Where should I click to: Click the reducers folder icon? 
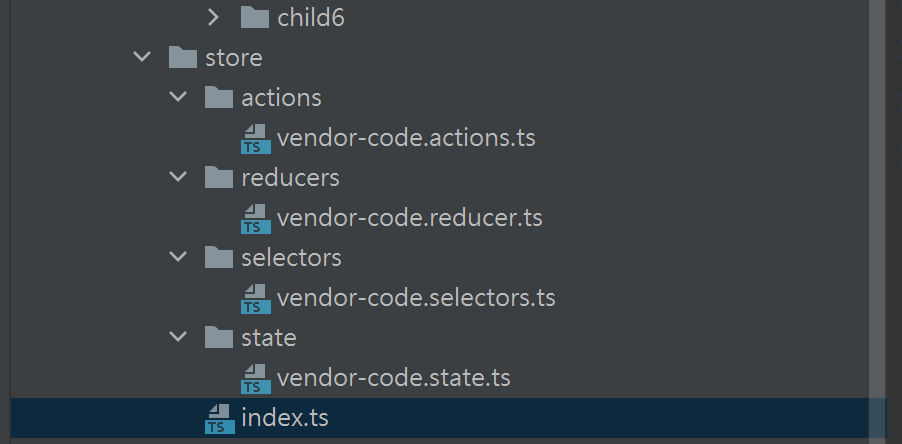point(219,177)
